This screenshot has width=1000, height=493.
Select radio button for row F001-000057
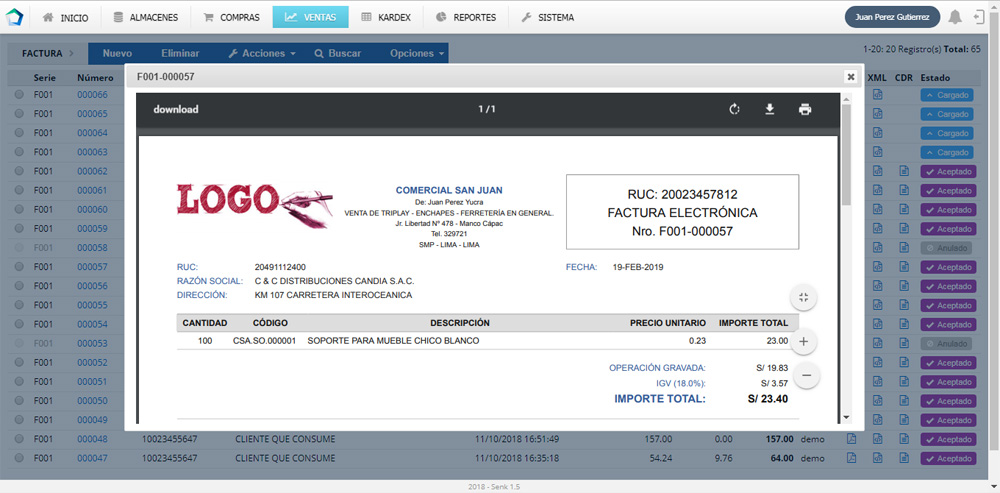(19, 267)
